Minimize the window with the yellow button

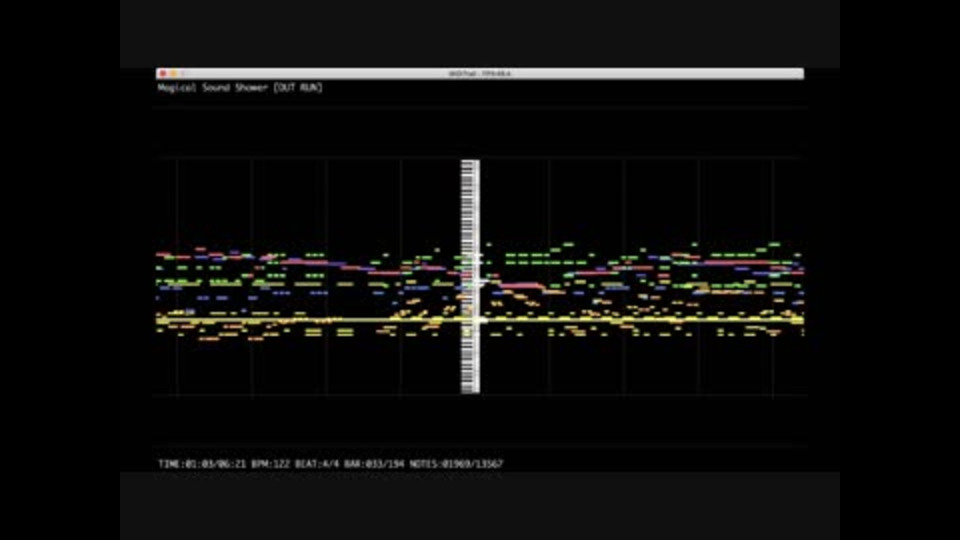tap(173, 73)
